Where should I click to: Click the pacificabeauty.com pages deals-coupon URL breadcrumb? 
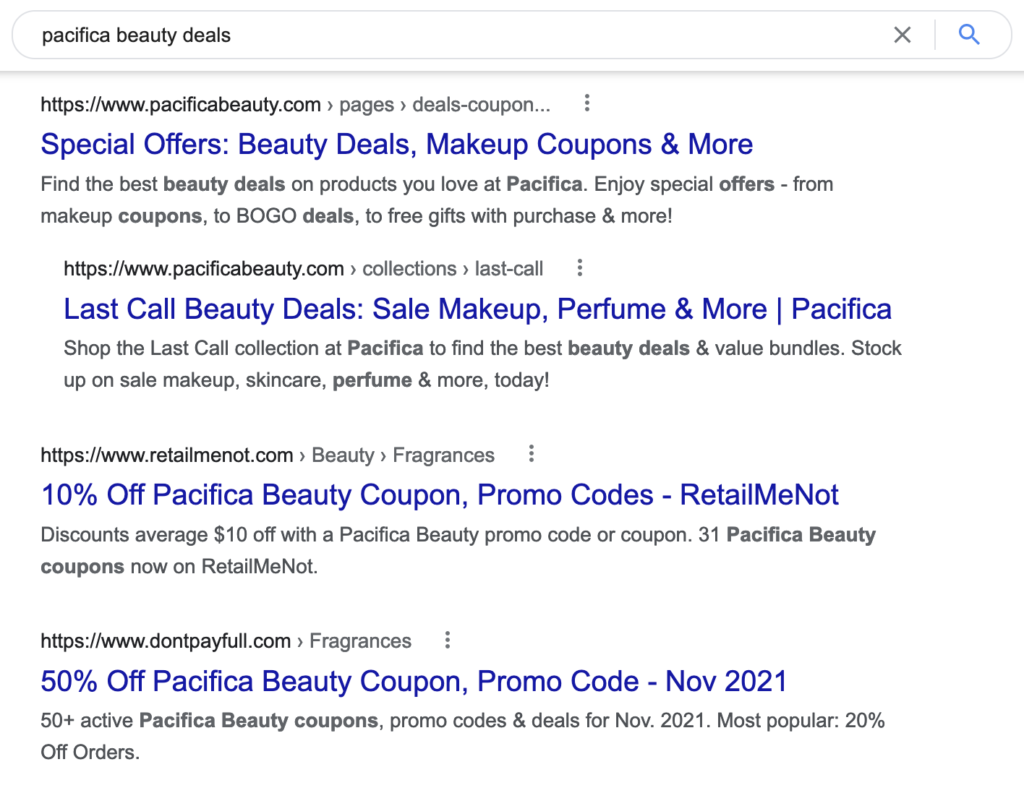click(x=295, y=104)
